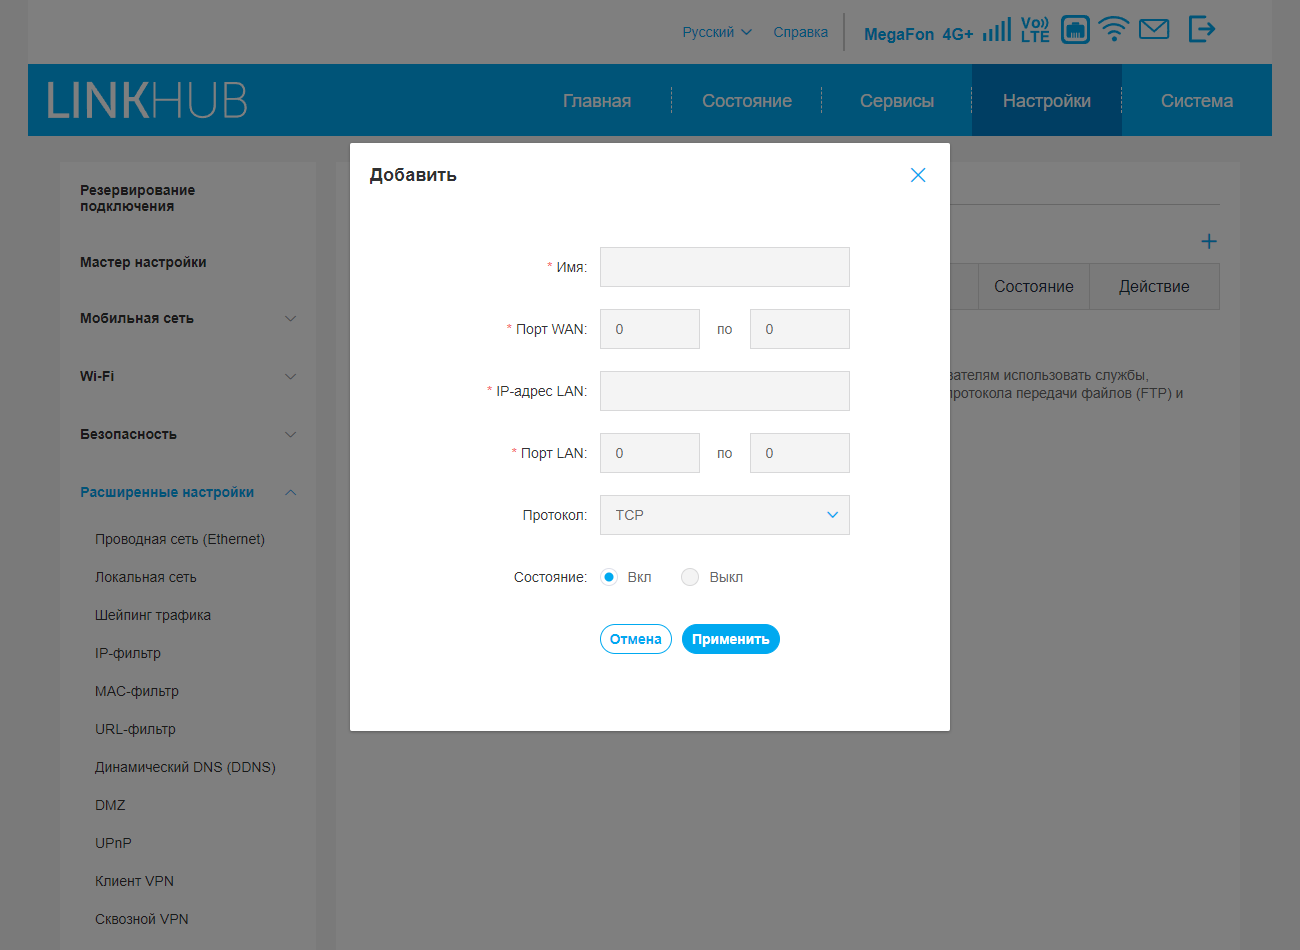Screen dimensions: 1300x950
Task: Click the logout icon in the header
Action: click(x=1202, y=29)
